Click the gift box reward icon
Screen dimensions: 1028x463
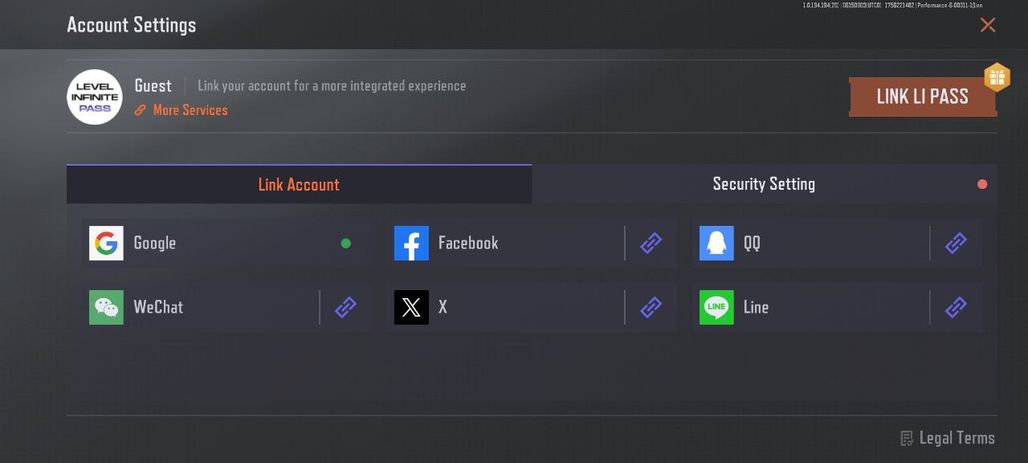click(997, 77)
